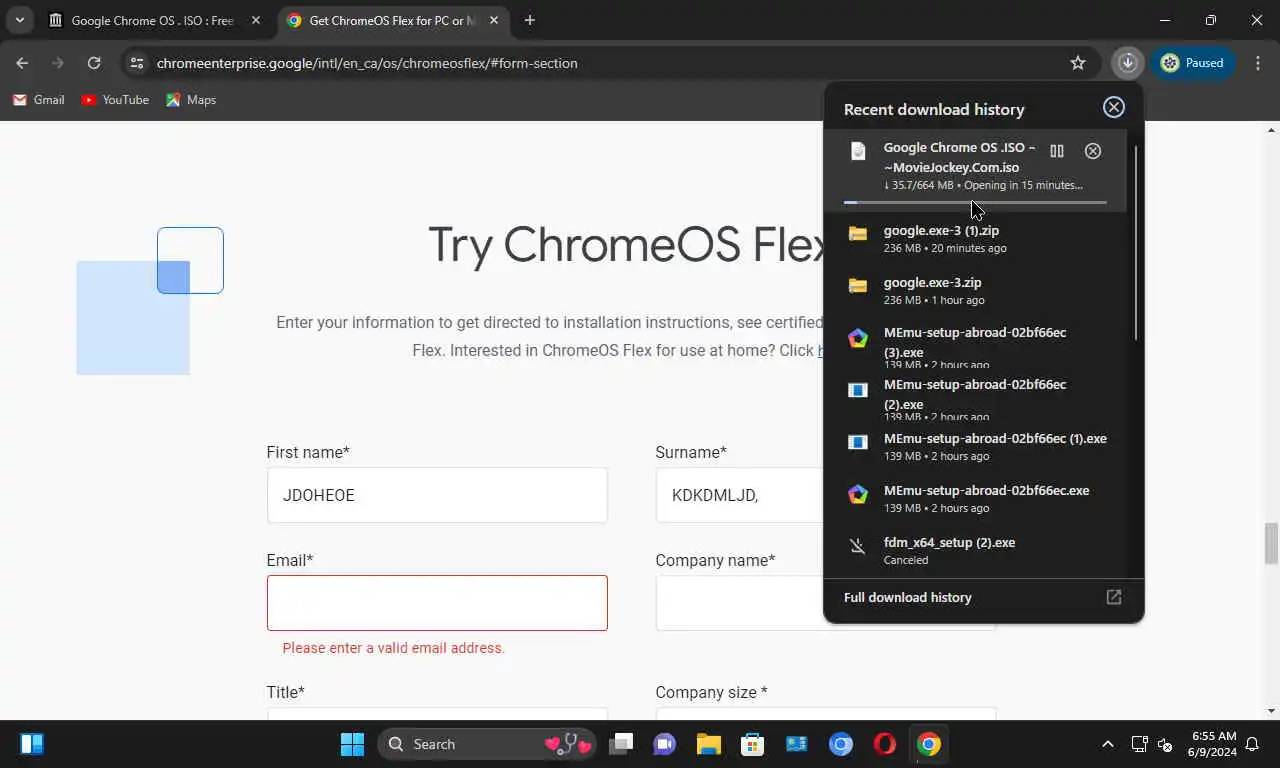Click folder icon for google.exe-3.zip

coord(858,286)
